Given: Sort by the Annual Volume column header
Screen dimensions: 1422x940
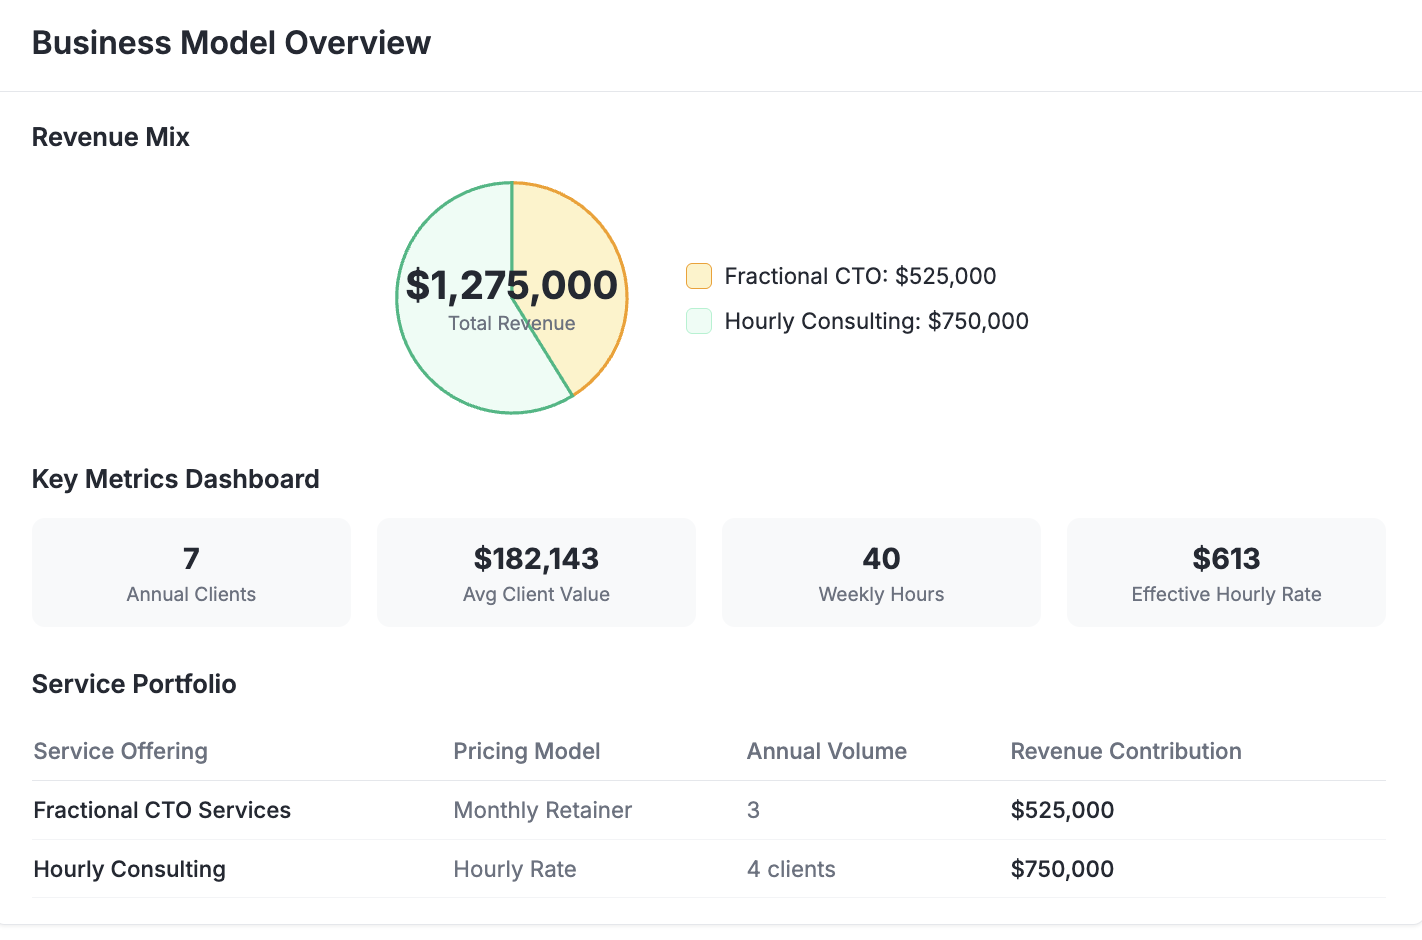Looking at the screenshot, I should point(827,751).
